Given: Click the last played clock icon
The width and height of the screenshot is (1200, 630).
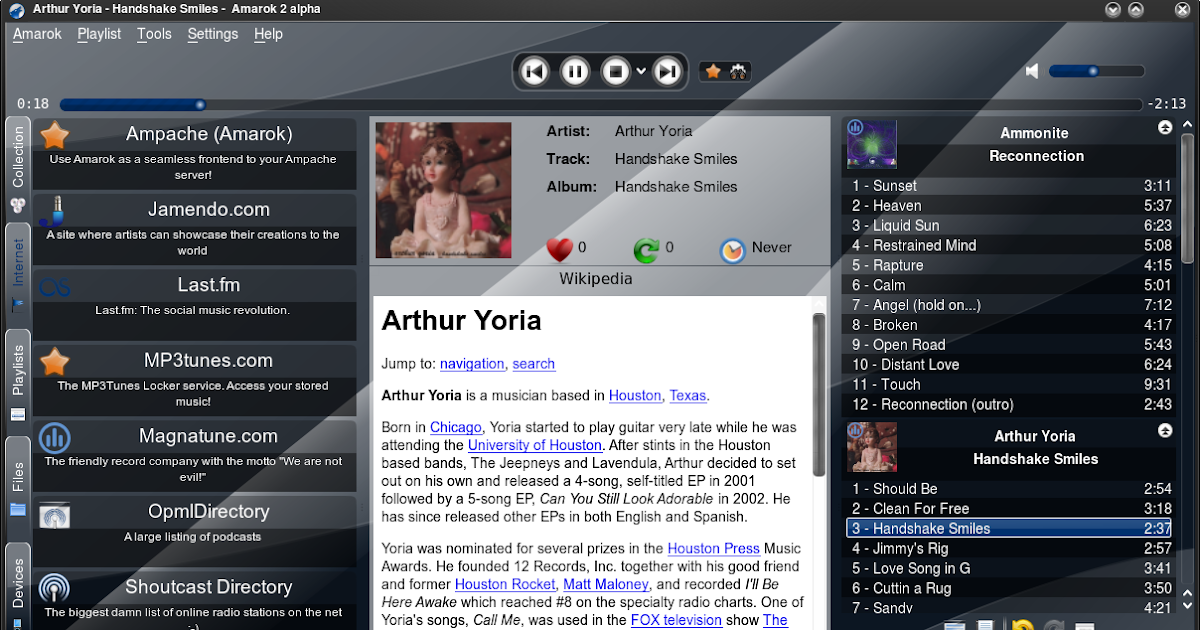Looking at the screenshot, I should [732, 250].
